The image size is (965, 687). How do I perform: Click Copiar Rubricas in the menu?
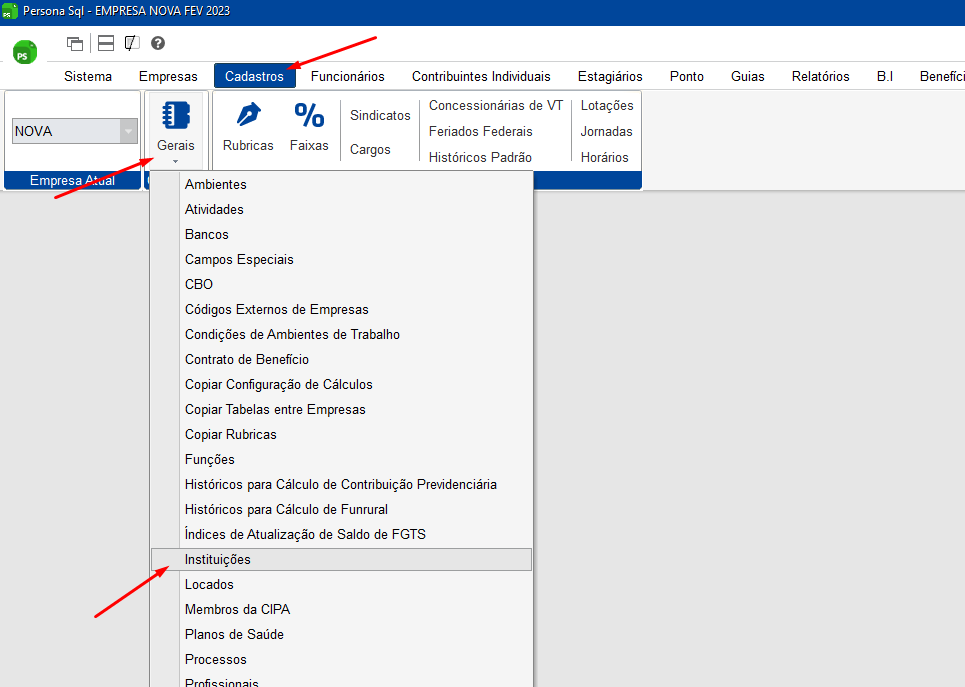pyautogui.click(x=231, y=434)
